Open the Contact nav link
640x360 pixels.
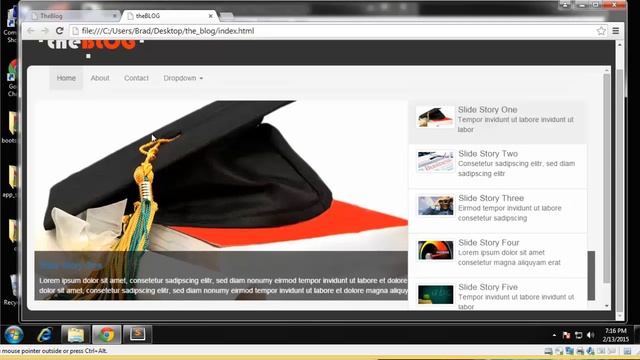coord(136,78)
